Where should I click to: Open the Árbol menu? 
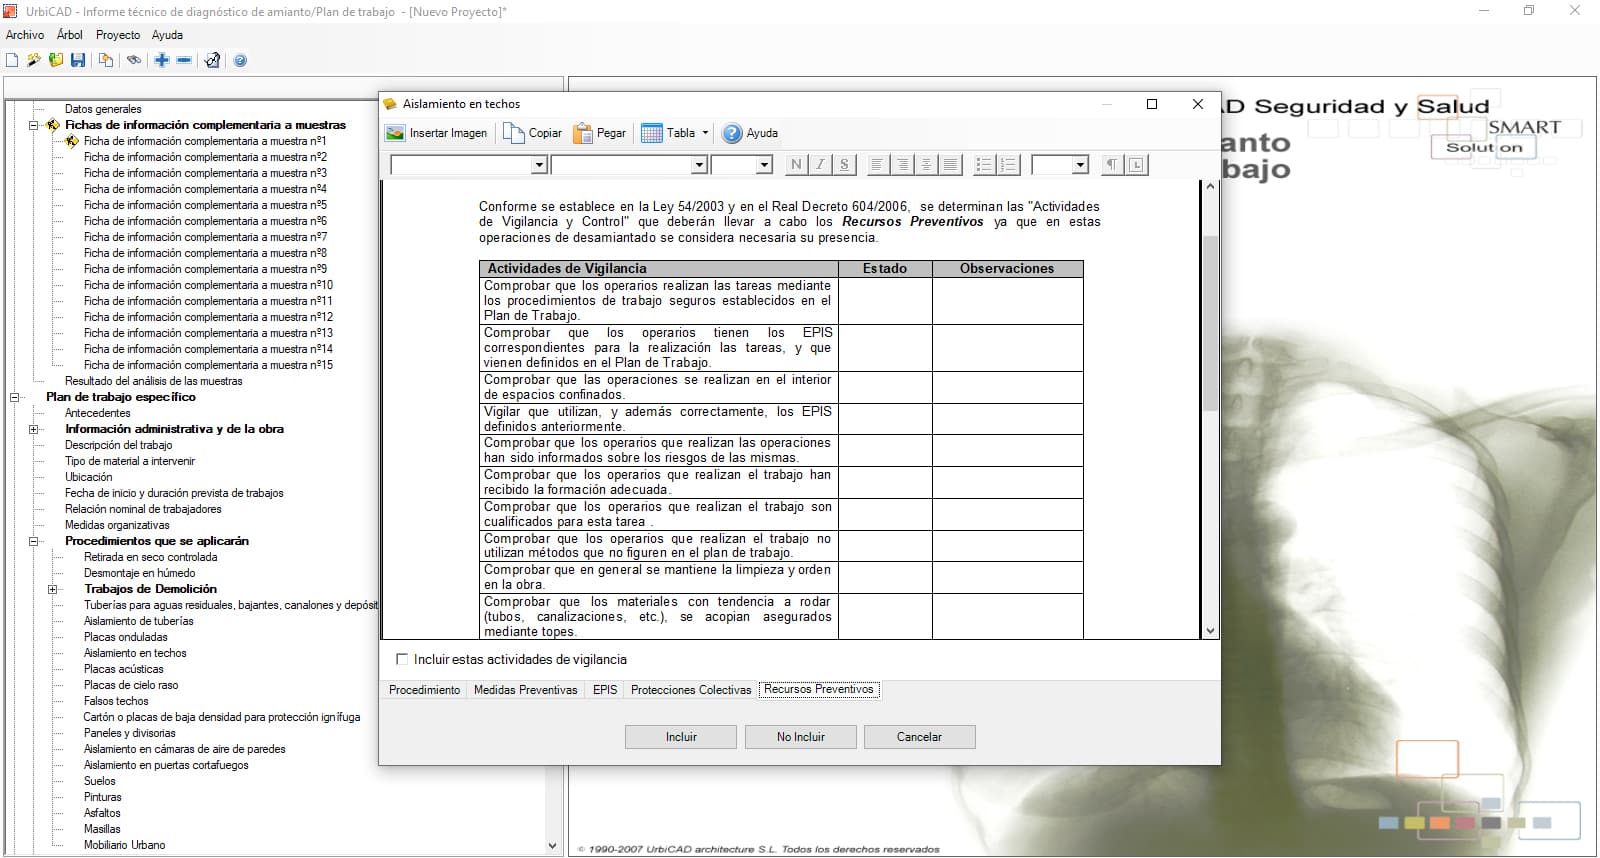(70, 35)
